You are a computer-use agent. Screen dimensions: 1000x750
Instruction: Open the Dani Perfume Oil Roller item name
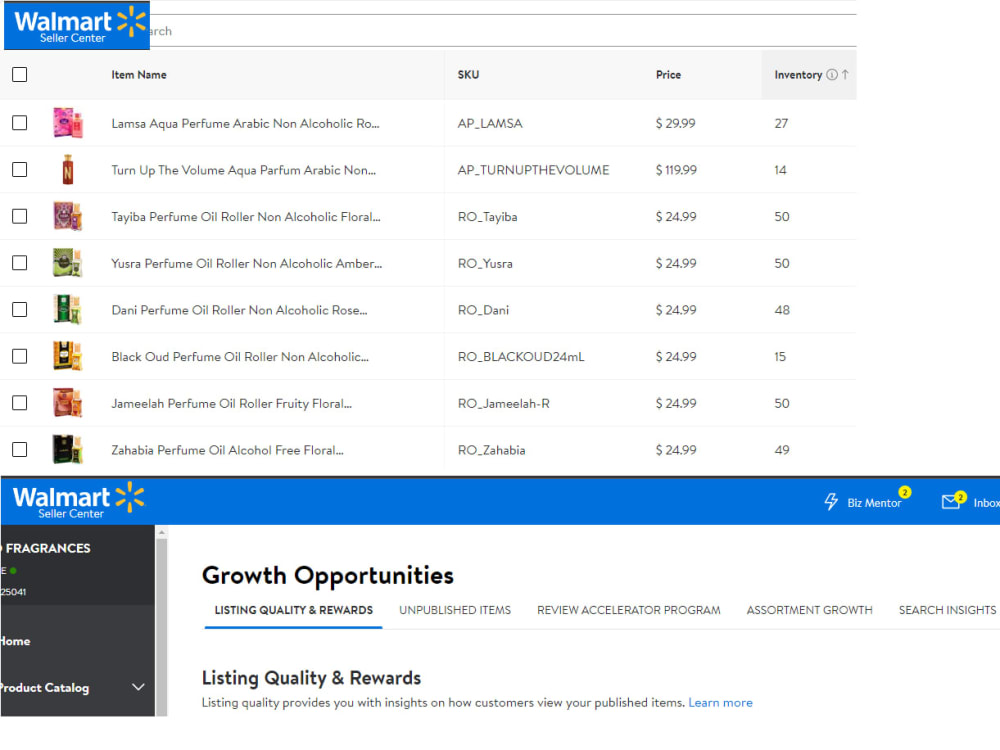pos(239,310)
